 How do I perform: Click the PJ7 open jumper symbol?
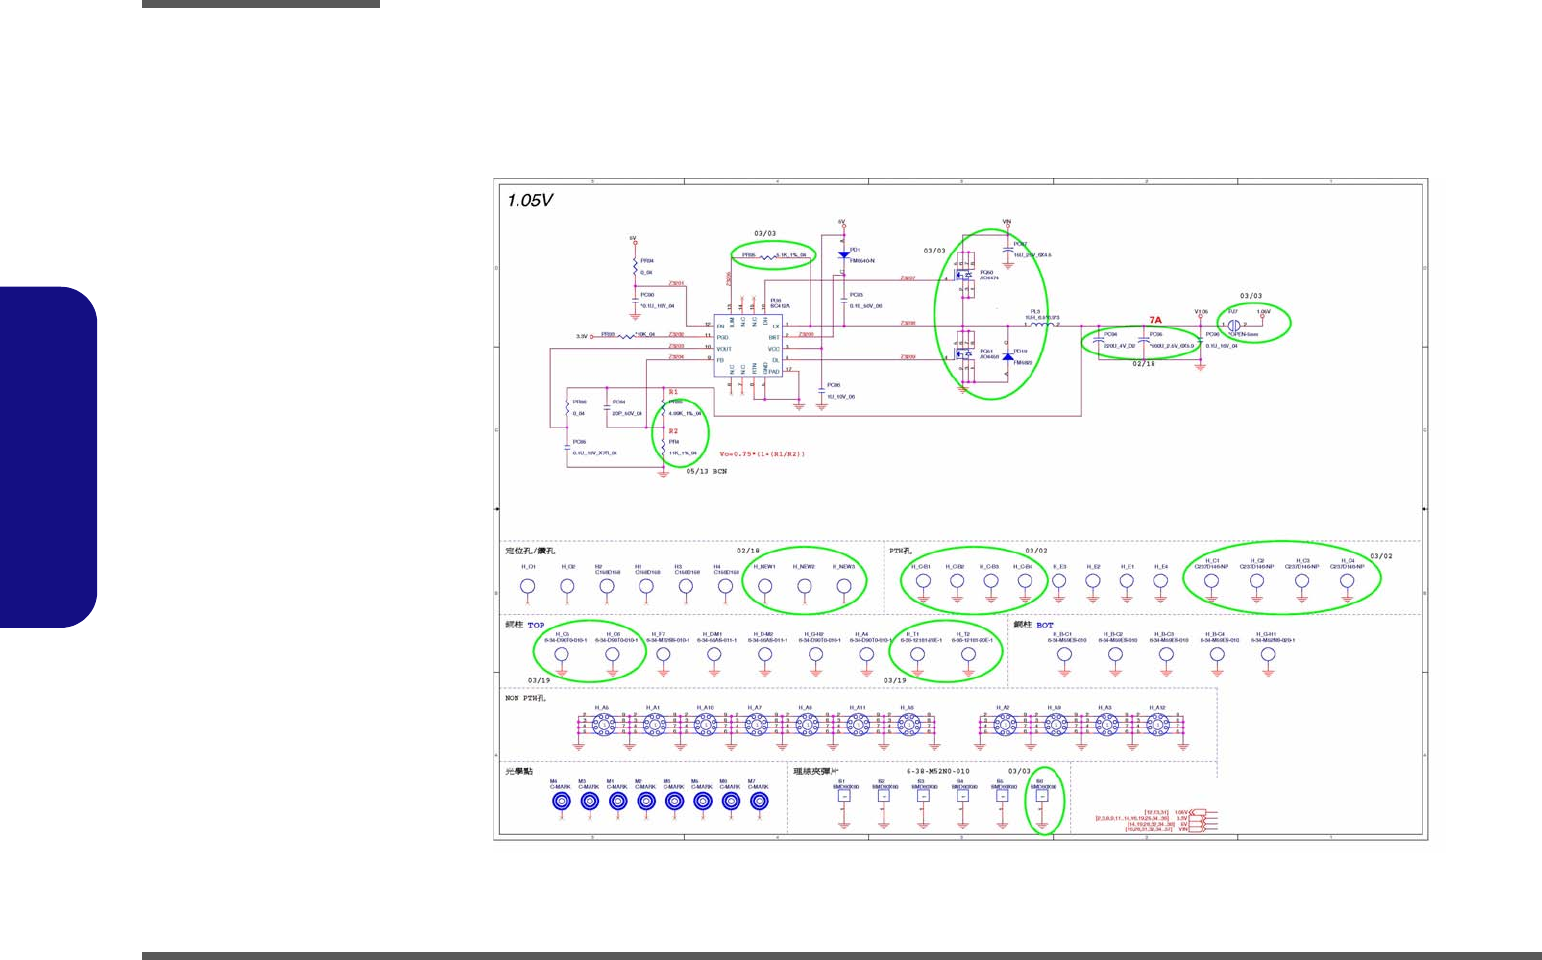[1235, 324]
